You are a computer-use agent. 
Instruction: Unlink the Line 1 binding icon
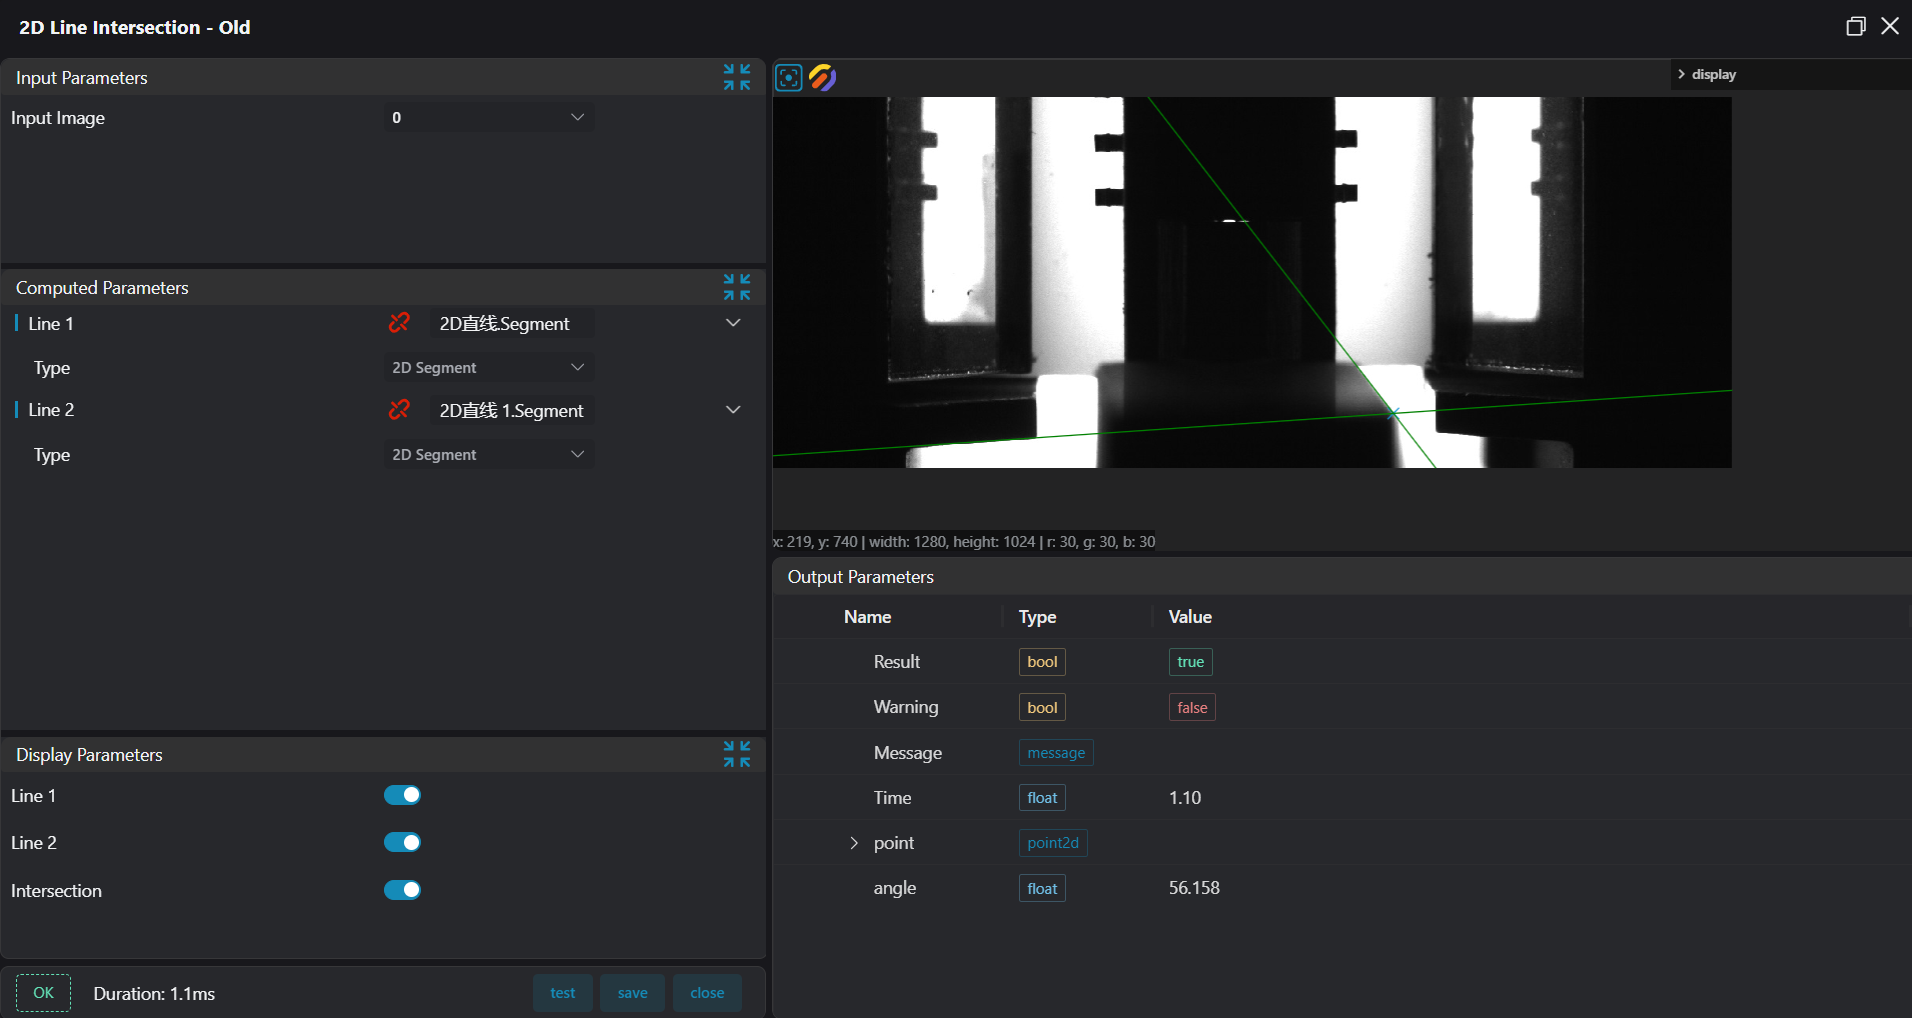[399, 323]
